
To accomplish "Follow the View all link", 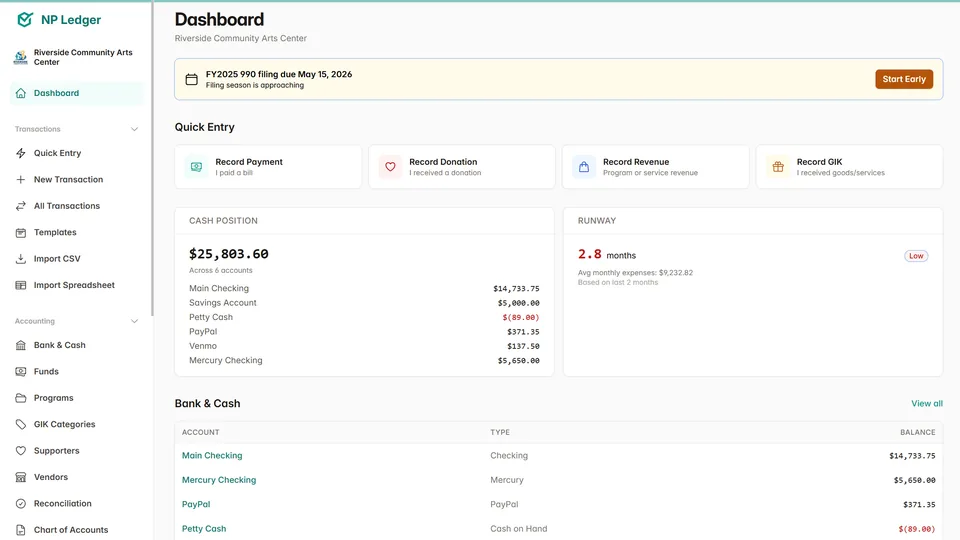I will click(926, 404).
